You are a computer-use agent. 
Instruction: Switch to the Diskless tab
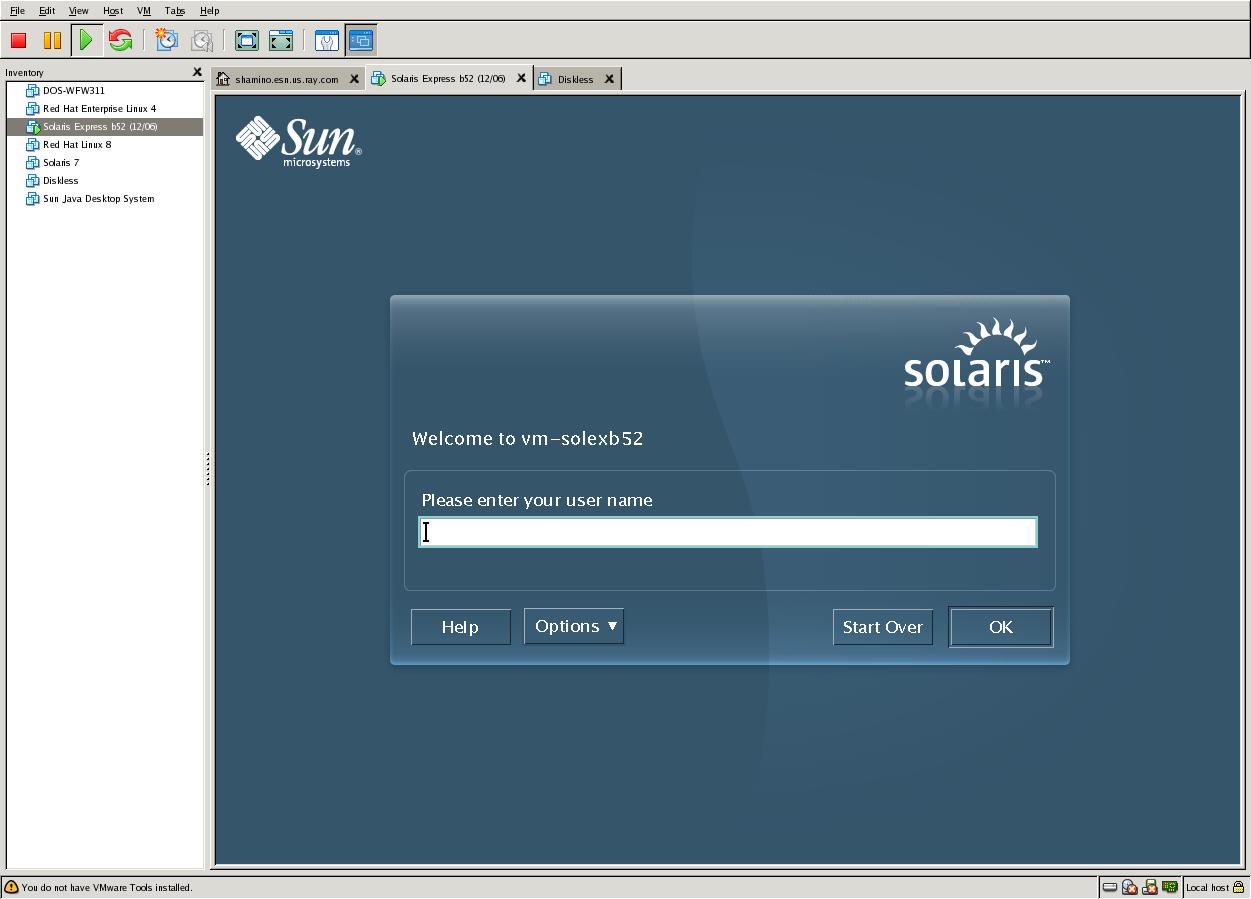tap(576, 79)
